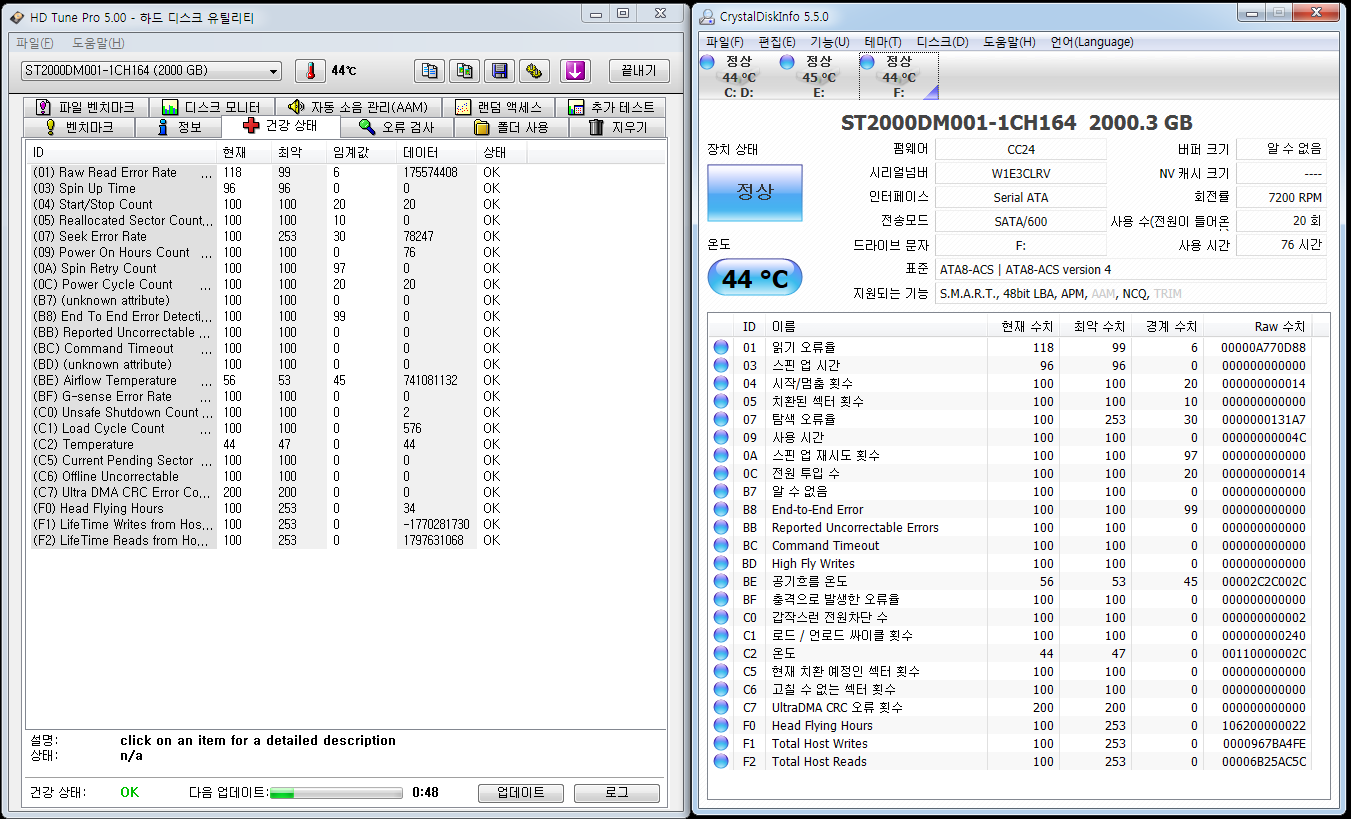
Task: Click the status circle for row 05
Action: (x=721, y=402)
